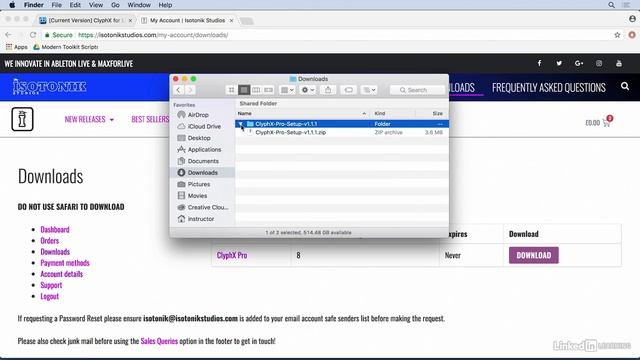Open Dashboard account link
Viewport: 640px width, 360px height.
[55, 229]
